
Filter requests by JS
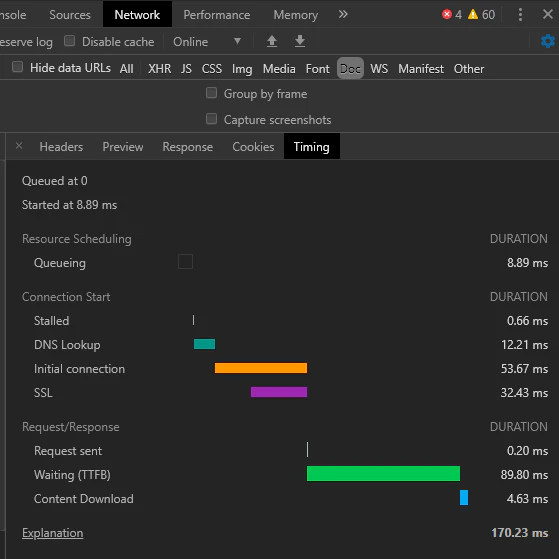186,68
